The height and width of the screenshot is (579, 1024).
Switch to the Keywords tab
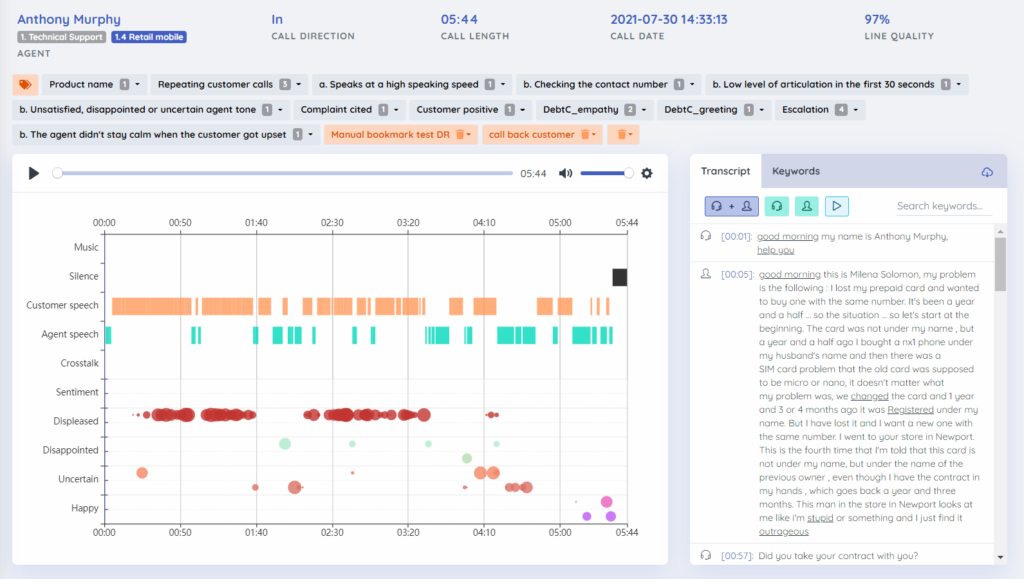click(x=796, y=171)
